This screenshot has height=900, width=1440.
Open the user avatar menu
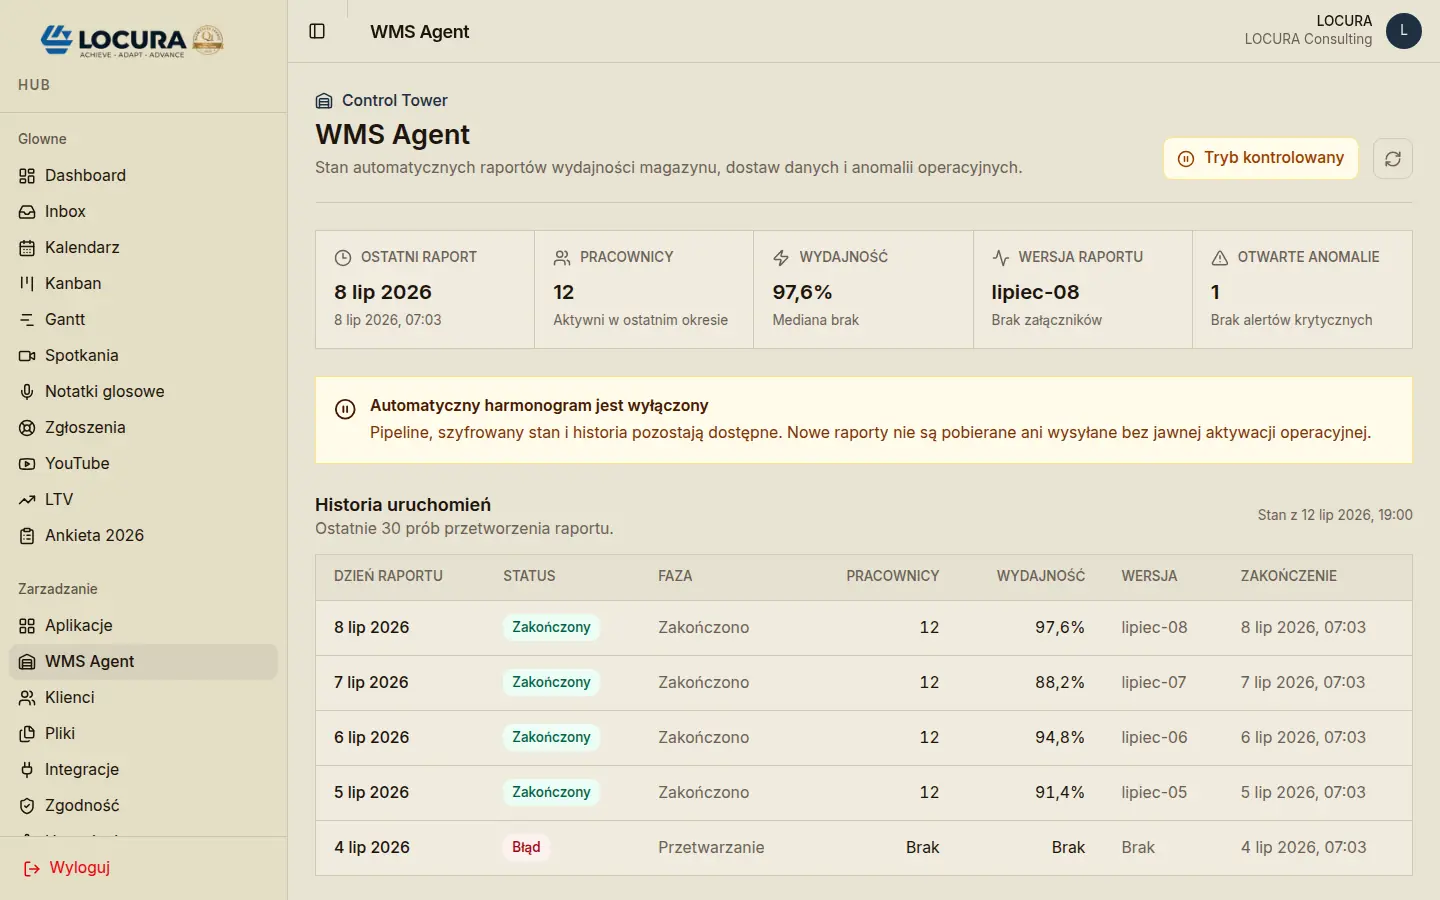click(1403, 31)
